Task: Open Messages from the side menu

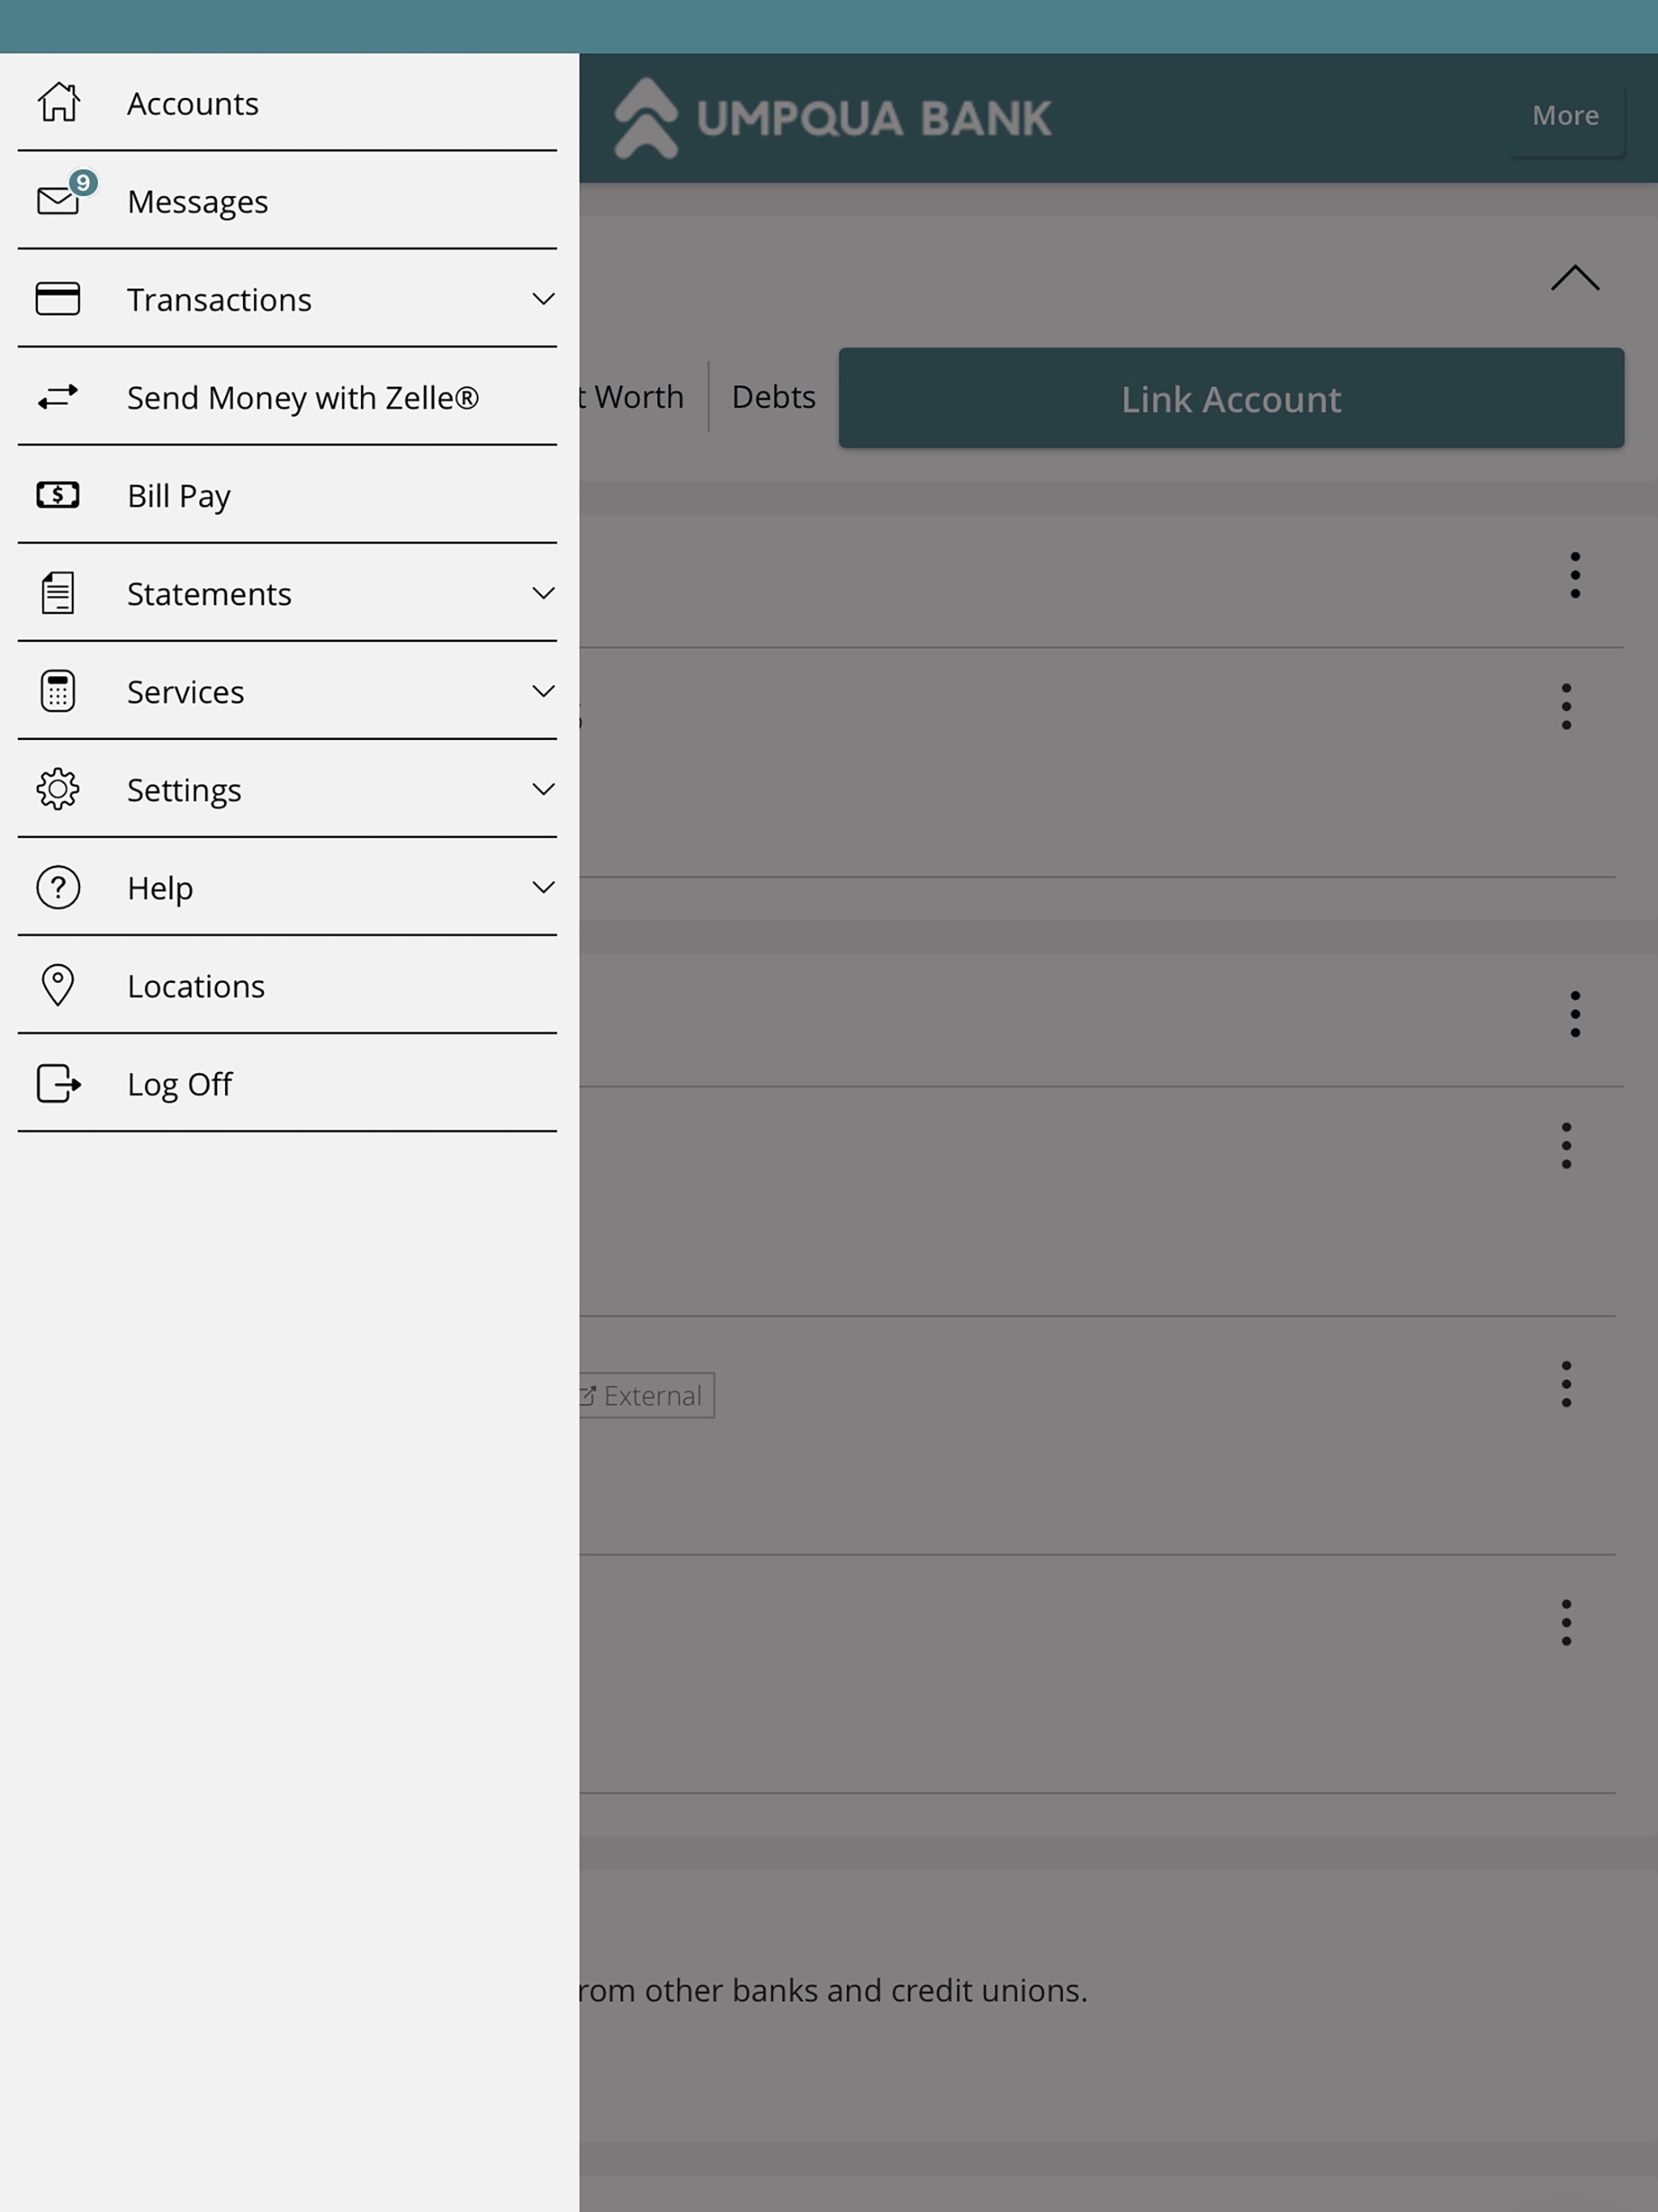Action: point(287,201)
